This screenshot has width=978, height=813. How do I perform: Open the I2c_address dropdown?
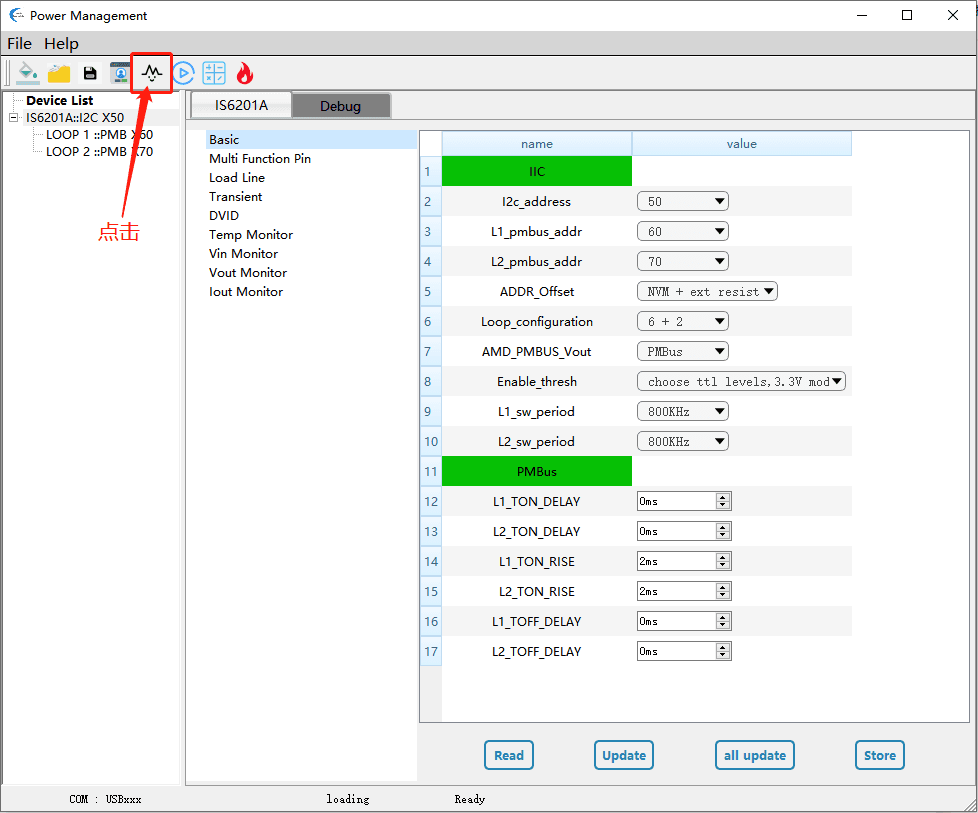pos(682,202)
